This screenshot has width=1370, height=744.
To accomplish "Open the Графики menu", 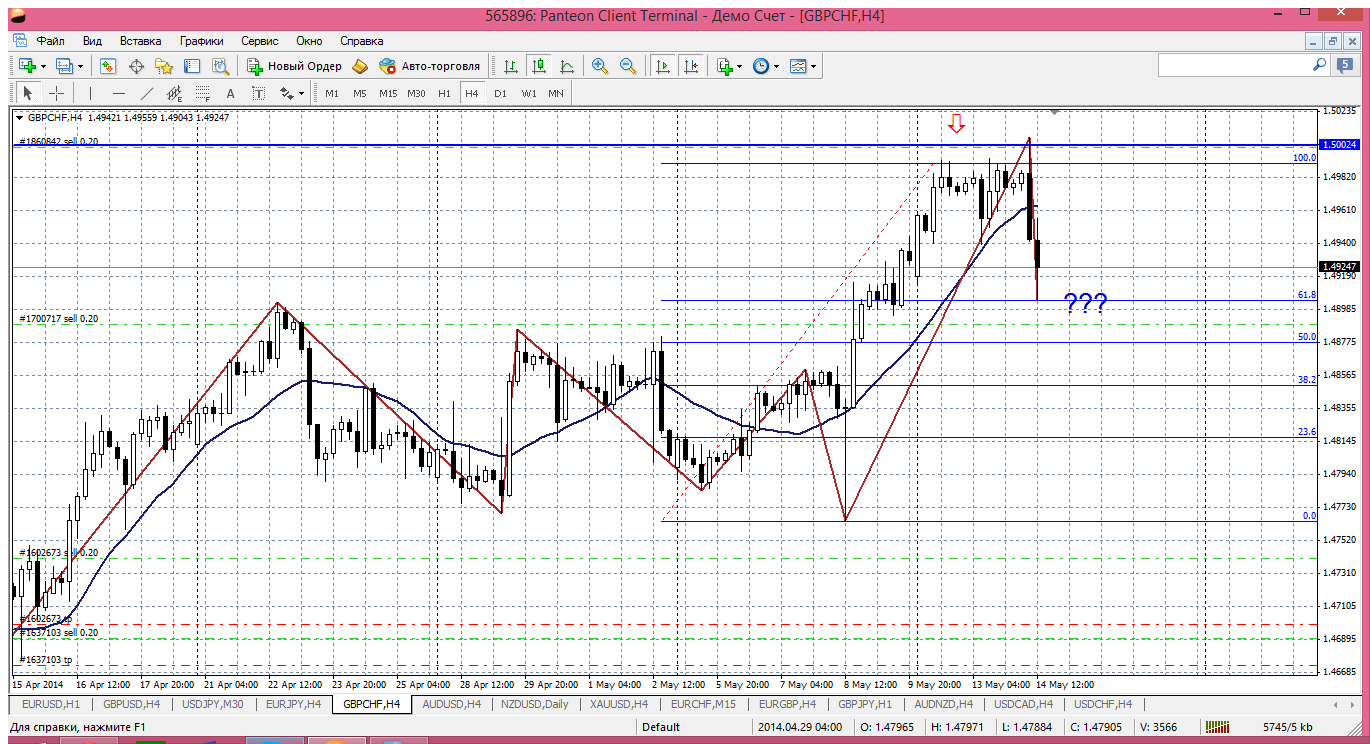I will (201, 41).
